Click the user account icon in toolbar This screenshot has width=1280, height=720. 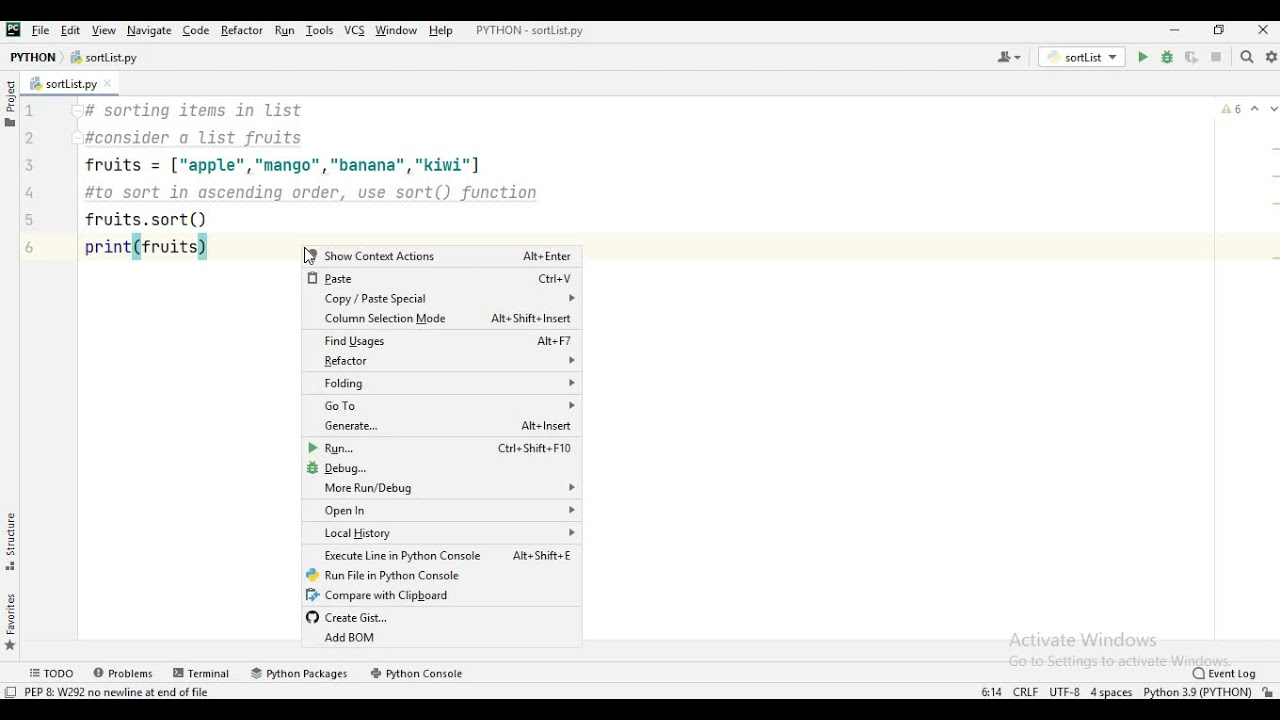[x=1009, y=58]
